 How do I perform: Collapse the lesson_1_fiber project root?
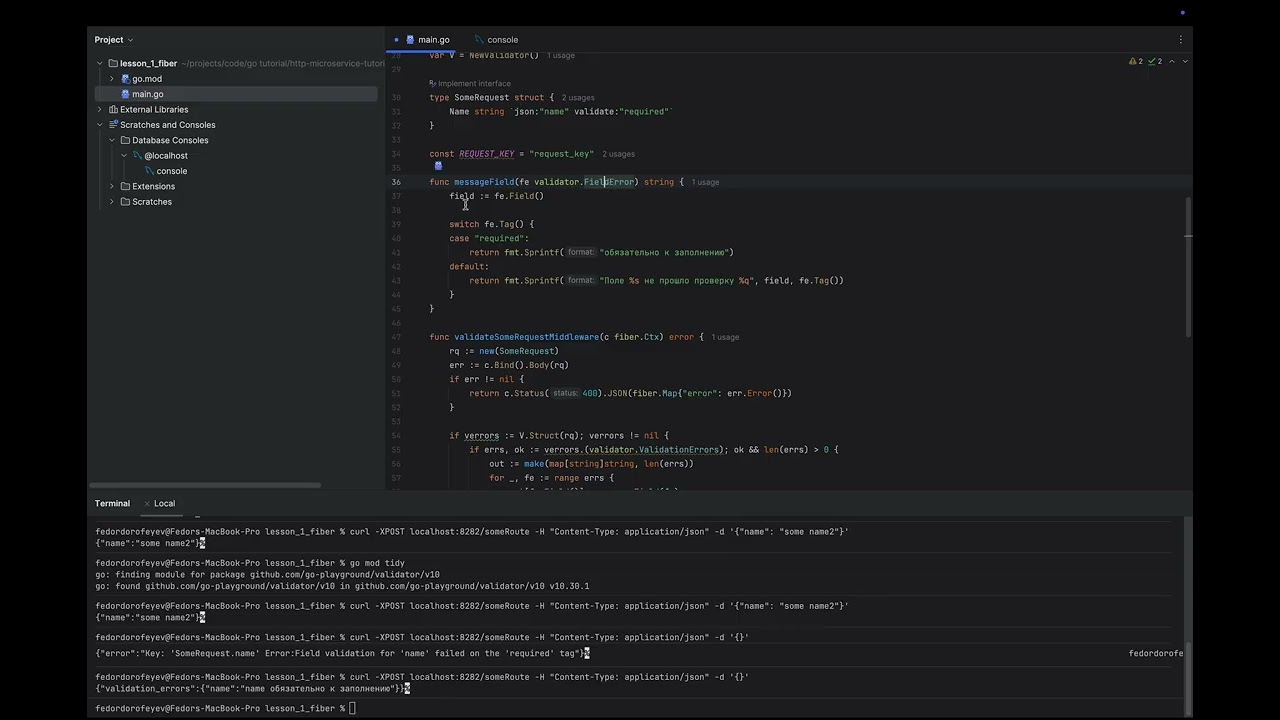coord(100,63)
